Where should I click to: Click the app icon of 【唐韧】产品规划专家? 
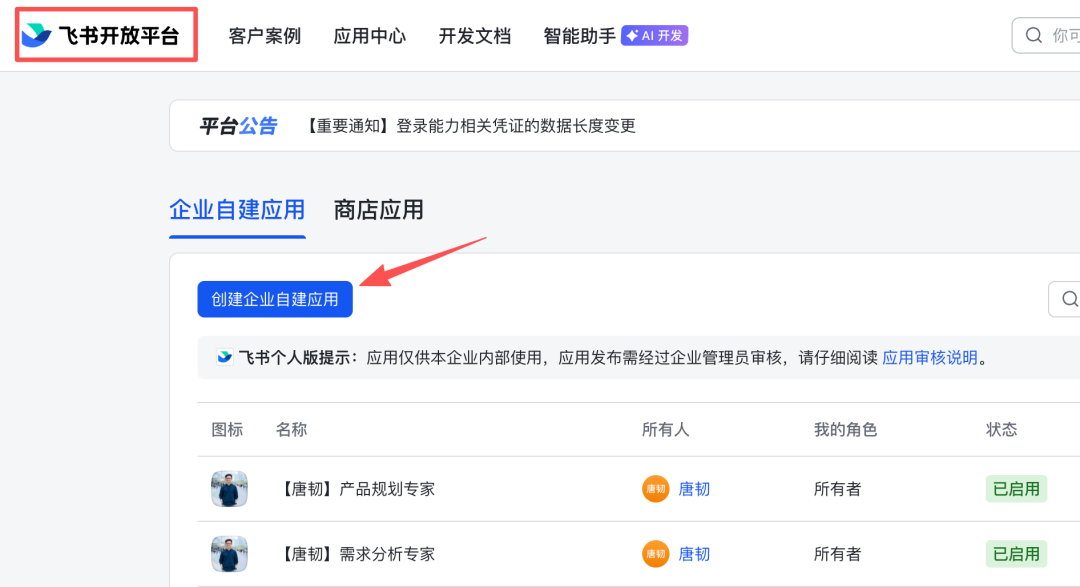click(x=229, y=489)
